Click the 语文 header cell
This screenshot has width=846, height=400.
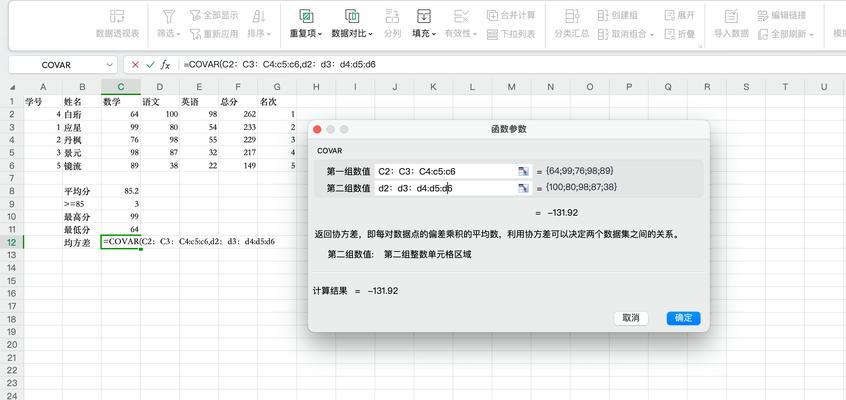point(160,101)
